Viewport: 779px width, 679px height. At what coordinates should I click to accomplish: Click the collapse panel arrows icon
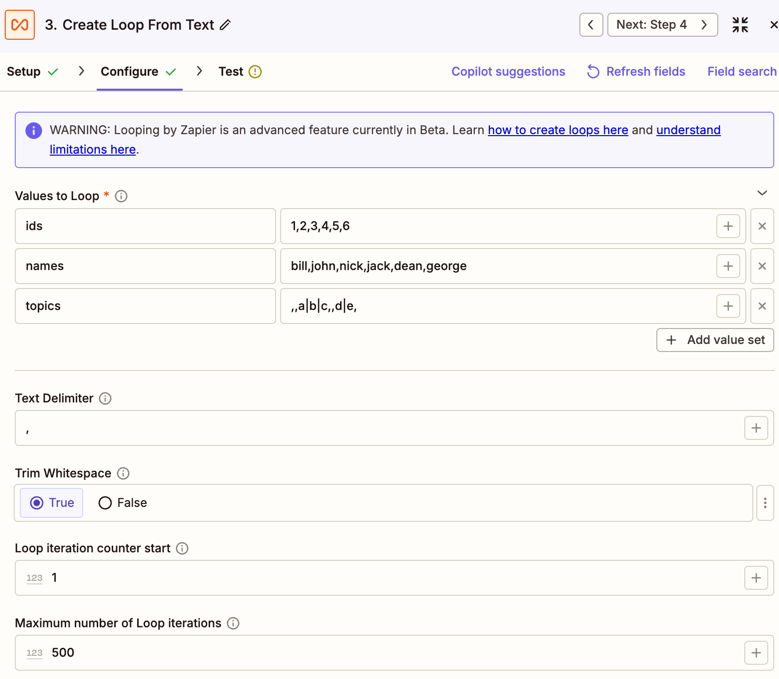[740, 25]
